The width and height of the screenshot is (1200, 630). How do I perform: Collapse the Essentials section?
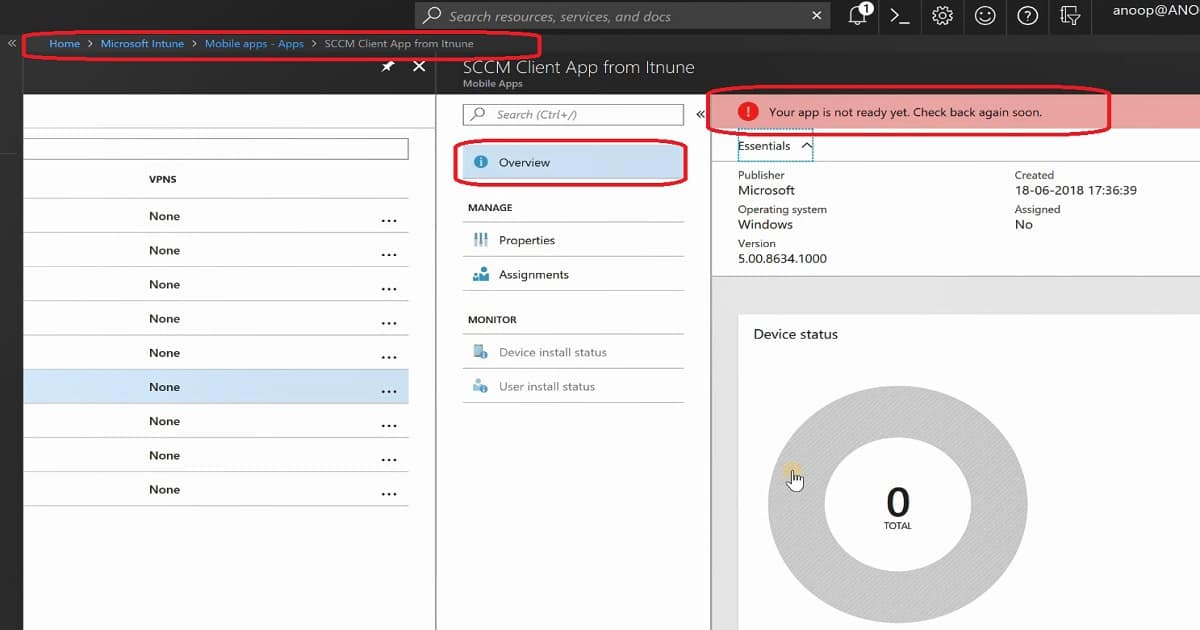pyautogui.click(x=775, y=146)
